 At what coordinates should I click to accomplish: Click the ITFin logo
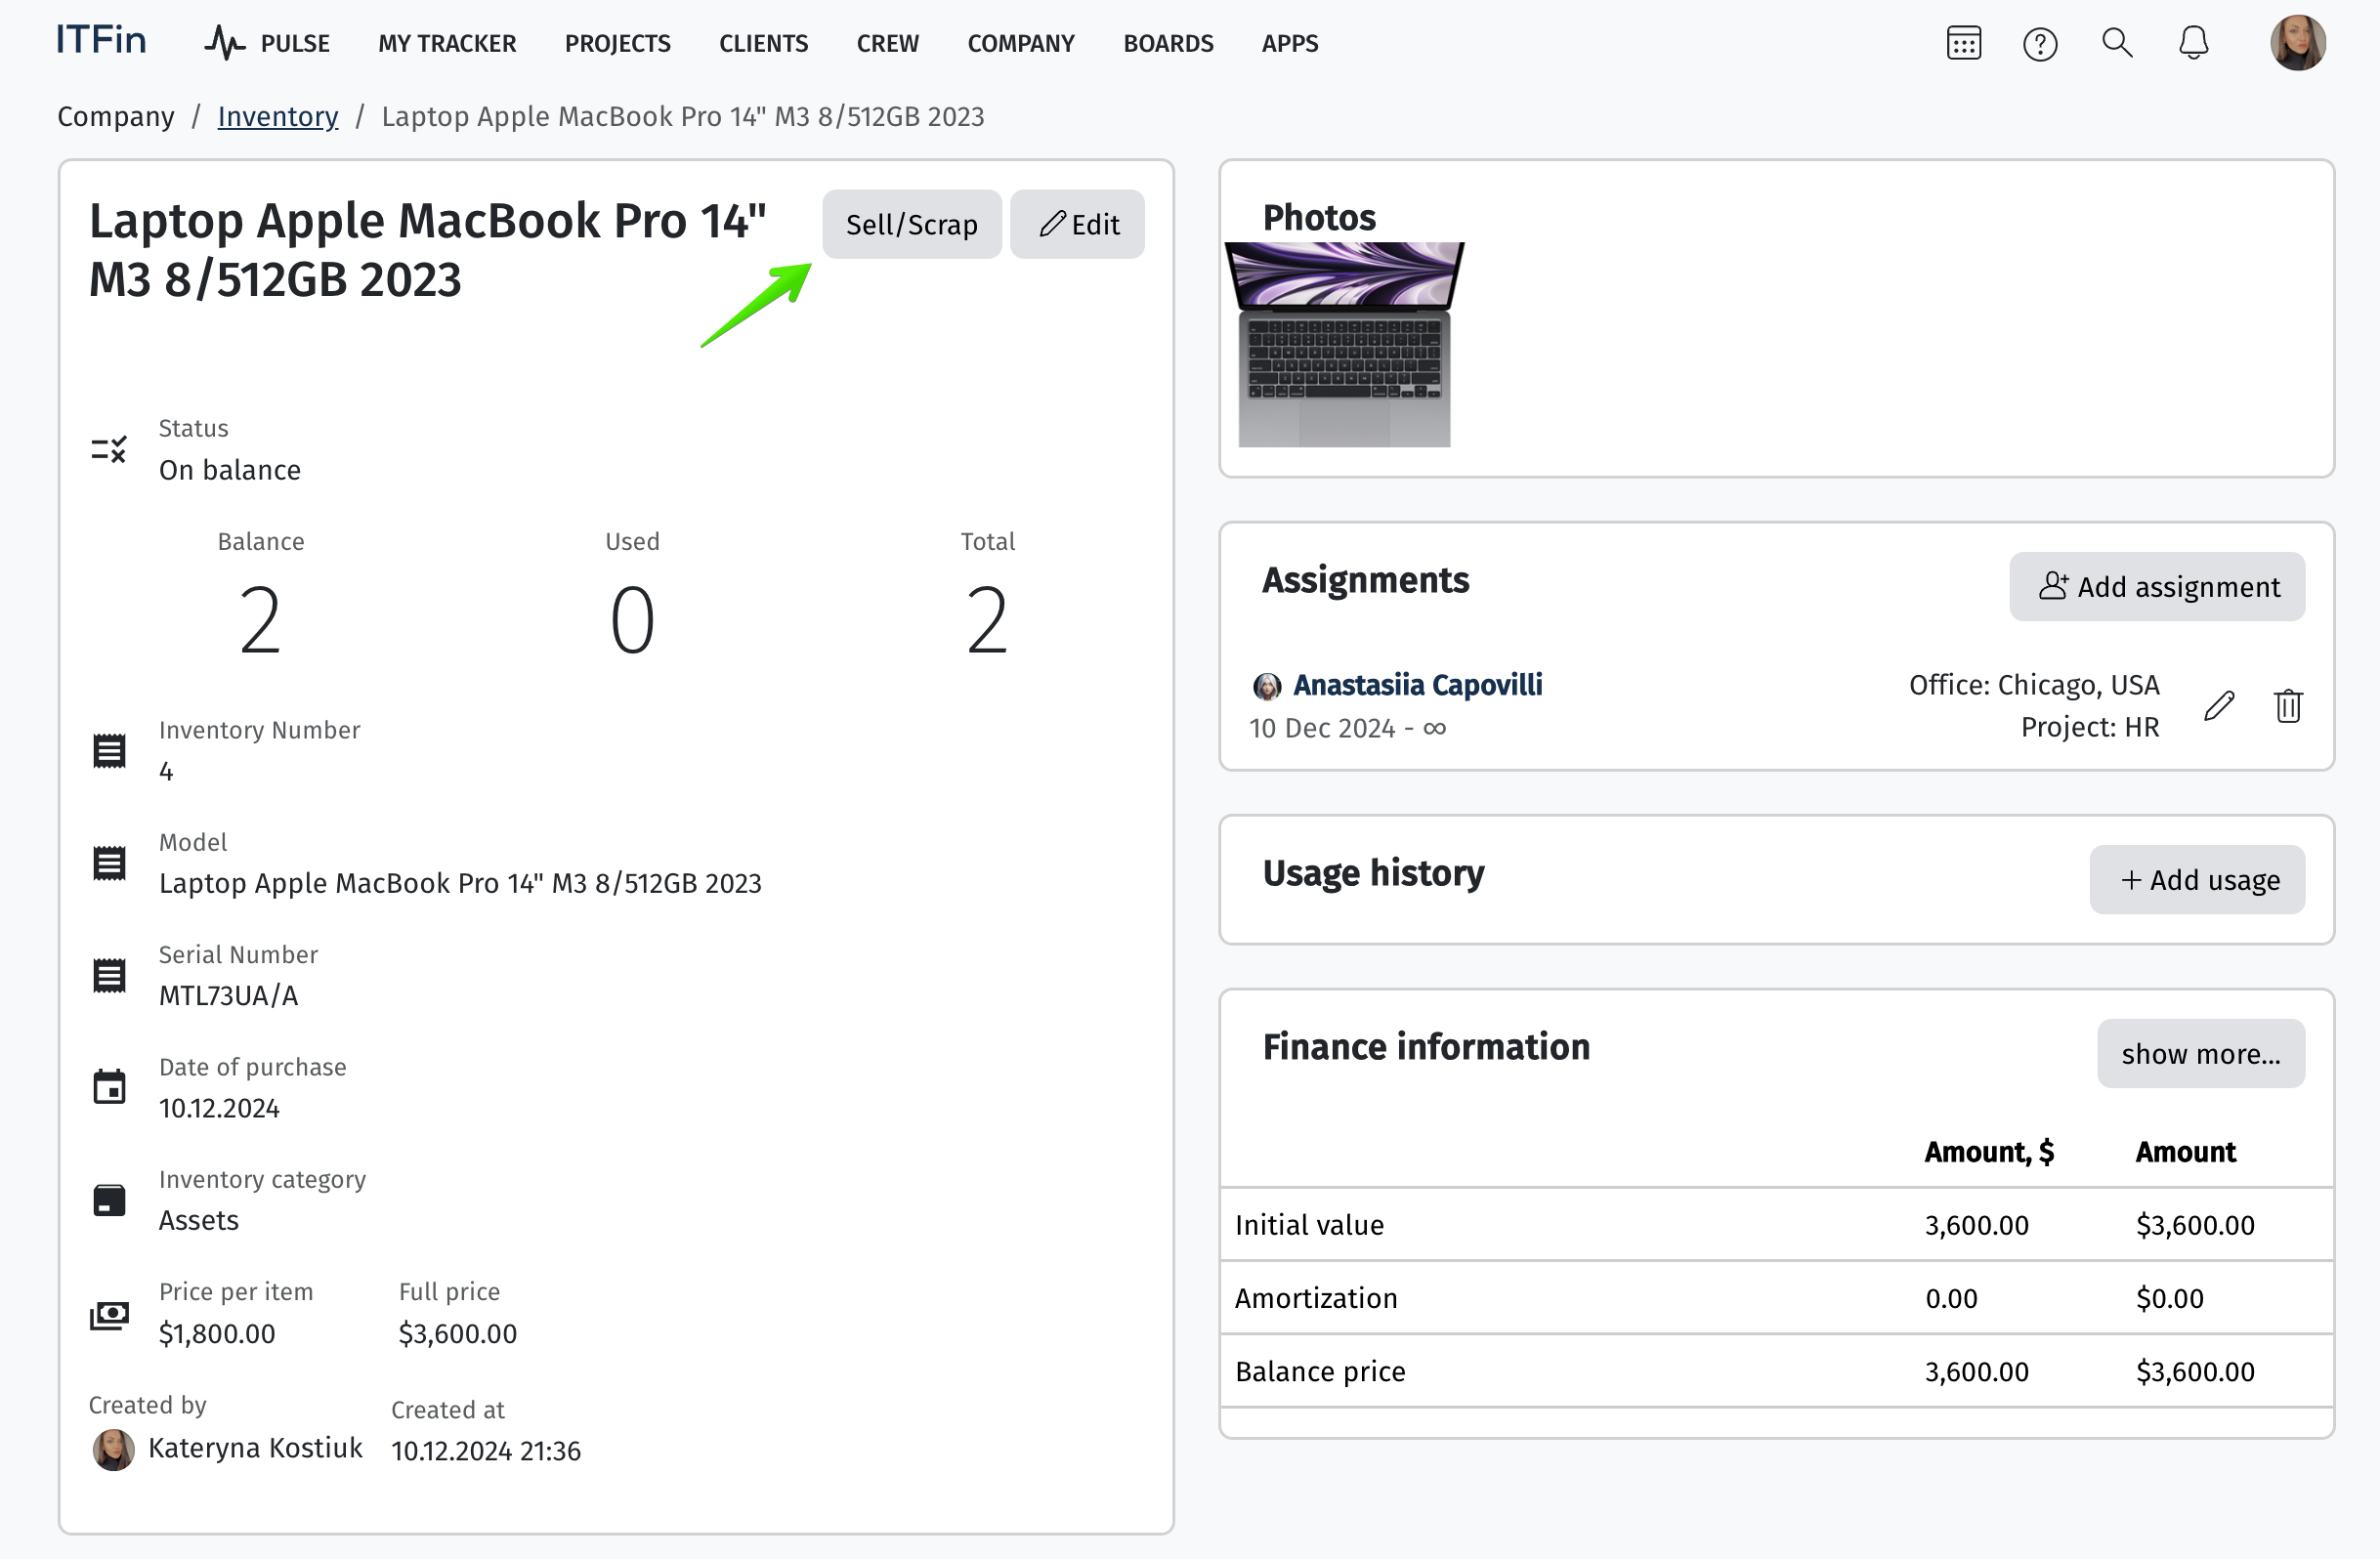coord(101,40)
